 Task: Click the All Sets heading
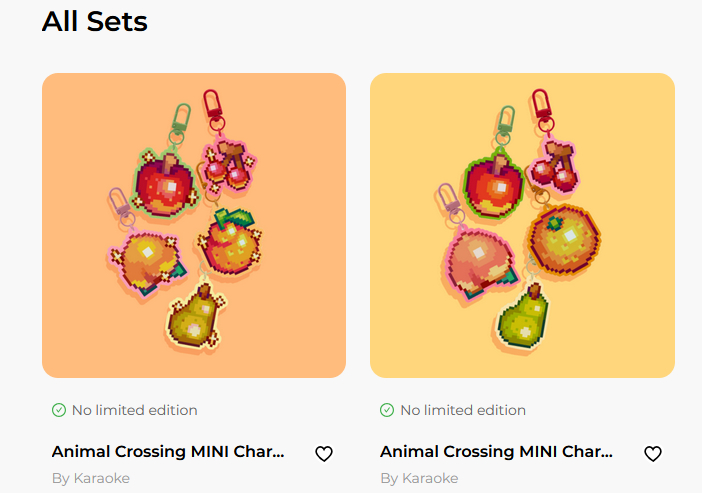click(95, 21)
